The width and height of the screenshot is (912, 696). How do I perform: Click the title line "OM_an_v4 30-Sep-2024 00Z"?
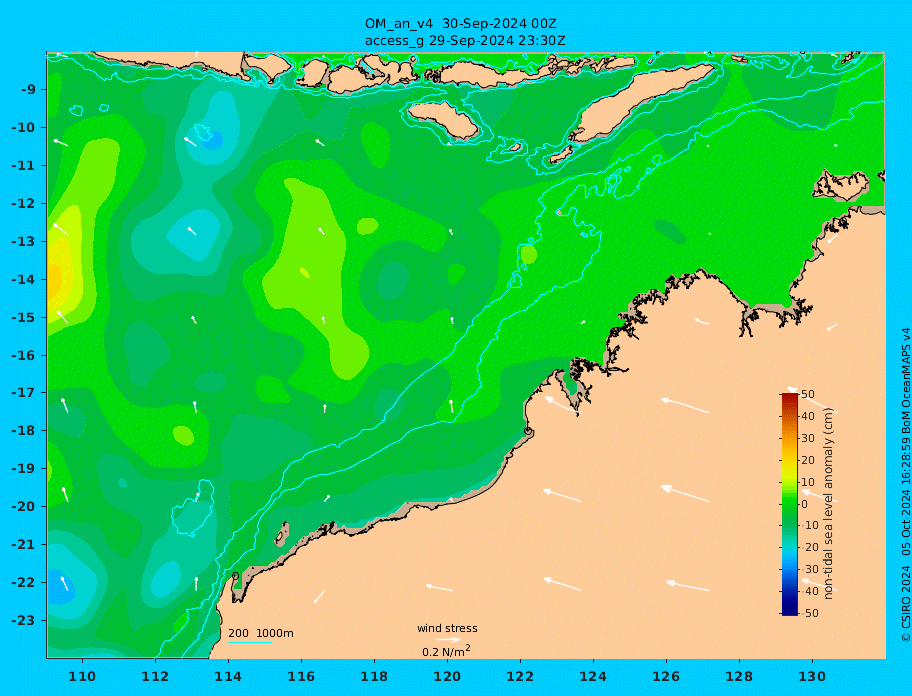(461, 24)
